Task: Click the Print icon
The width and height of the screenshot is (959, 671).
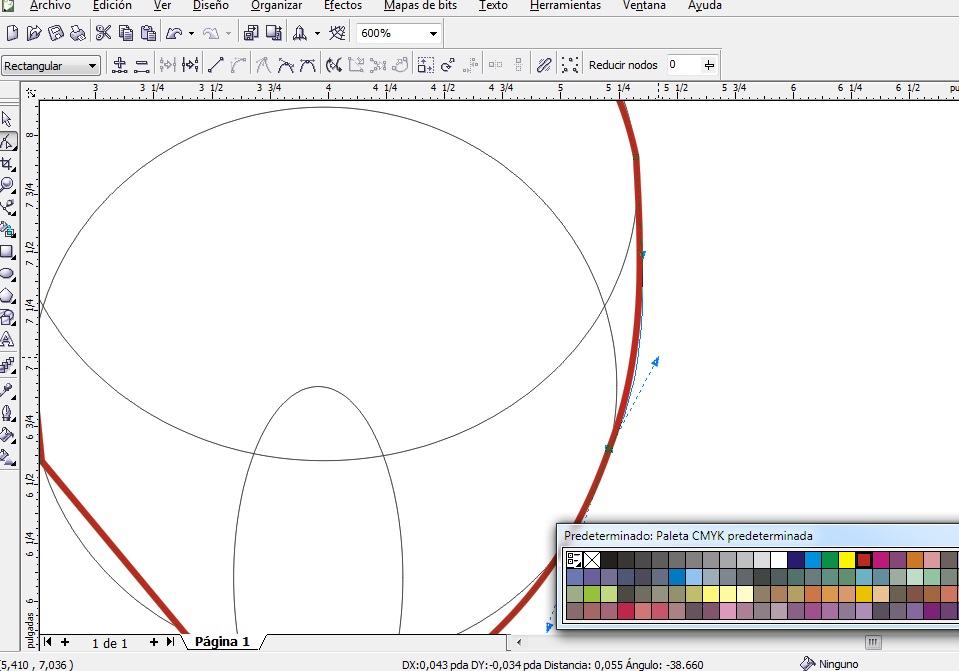Action: point(78,33)
